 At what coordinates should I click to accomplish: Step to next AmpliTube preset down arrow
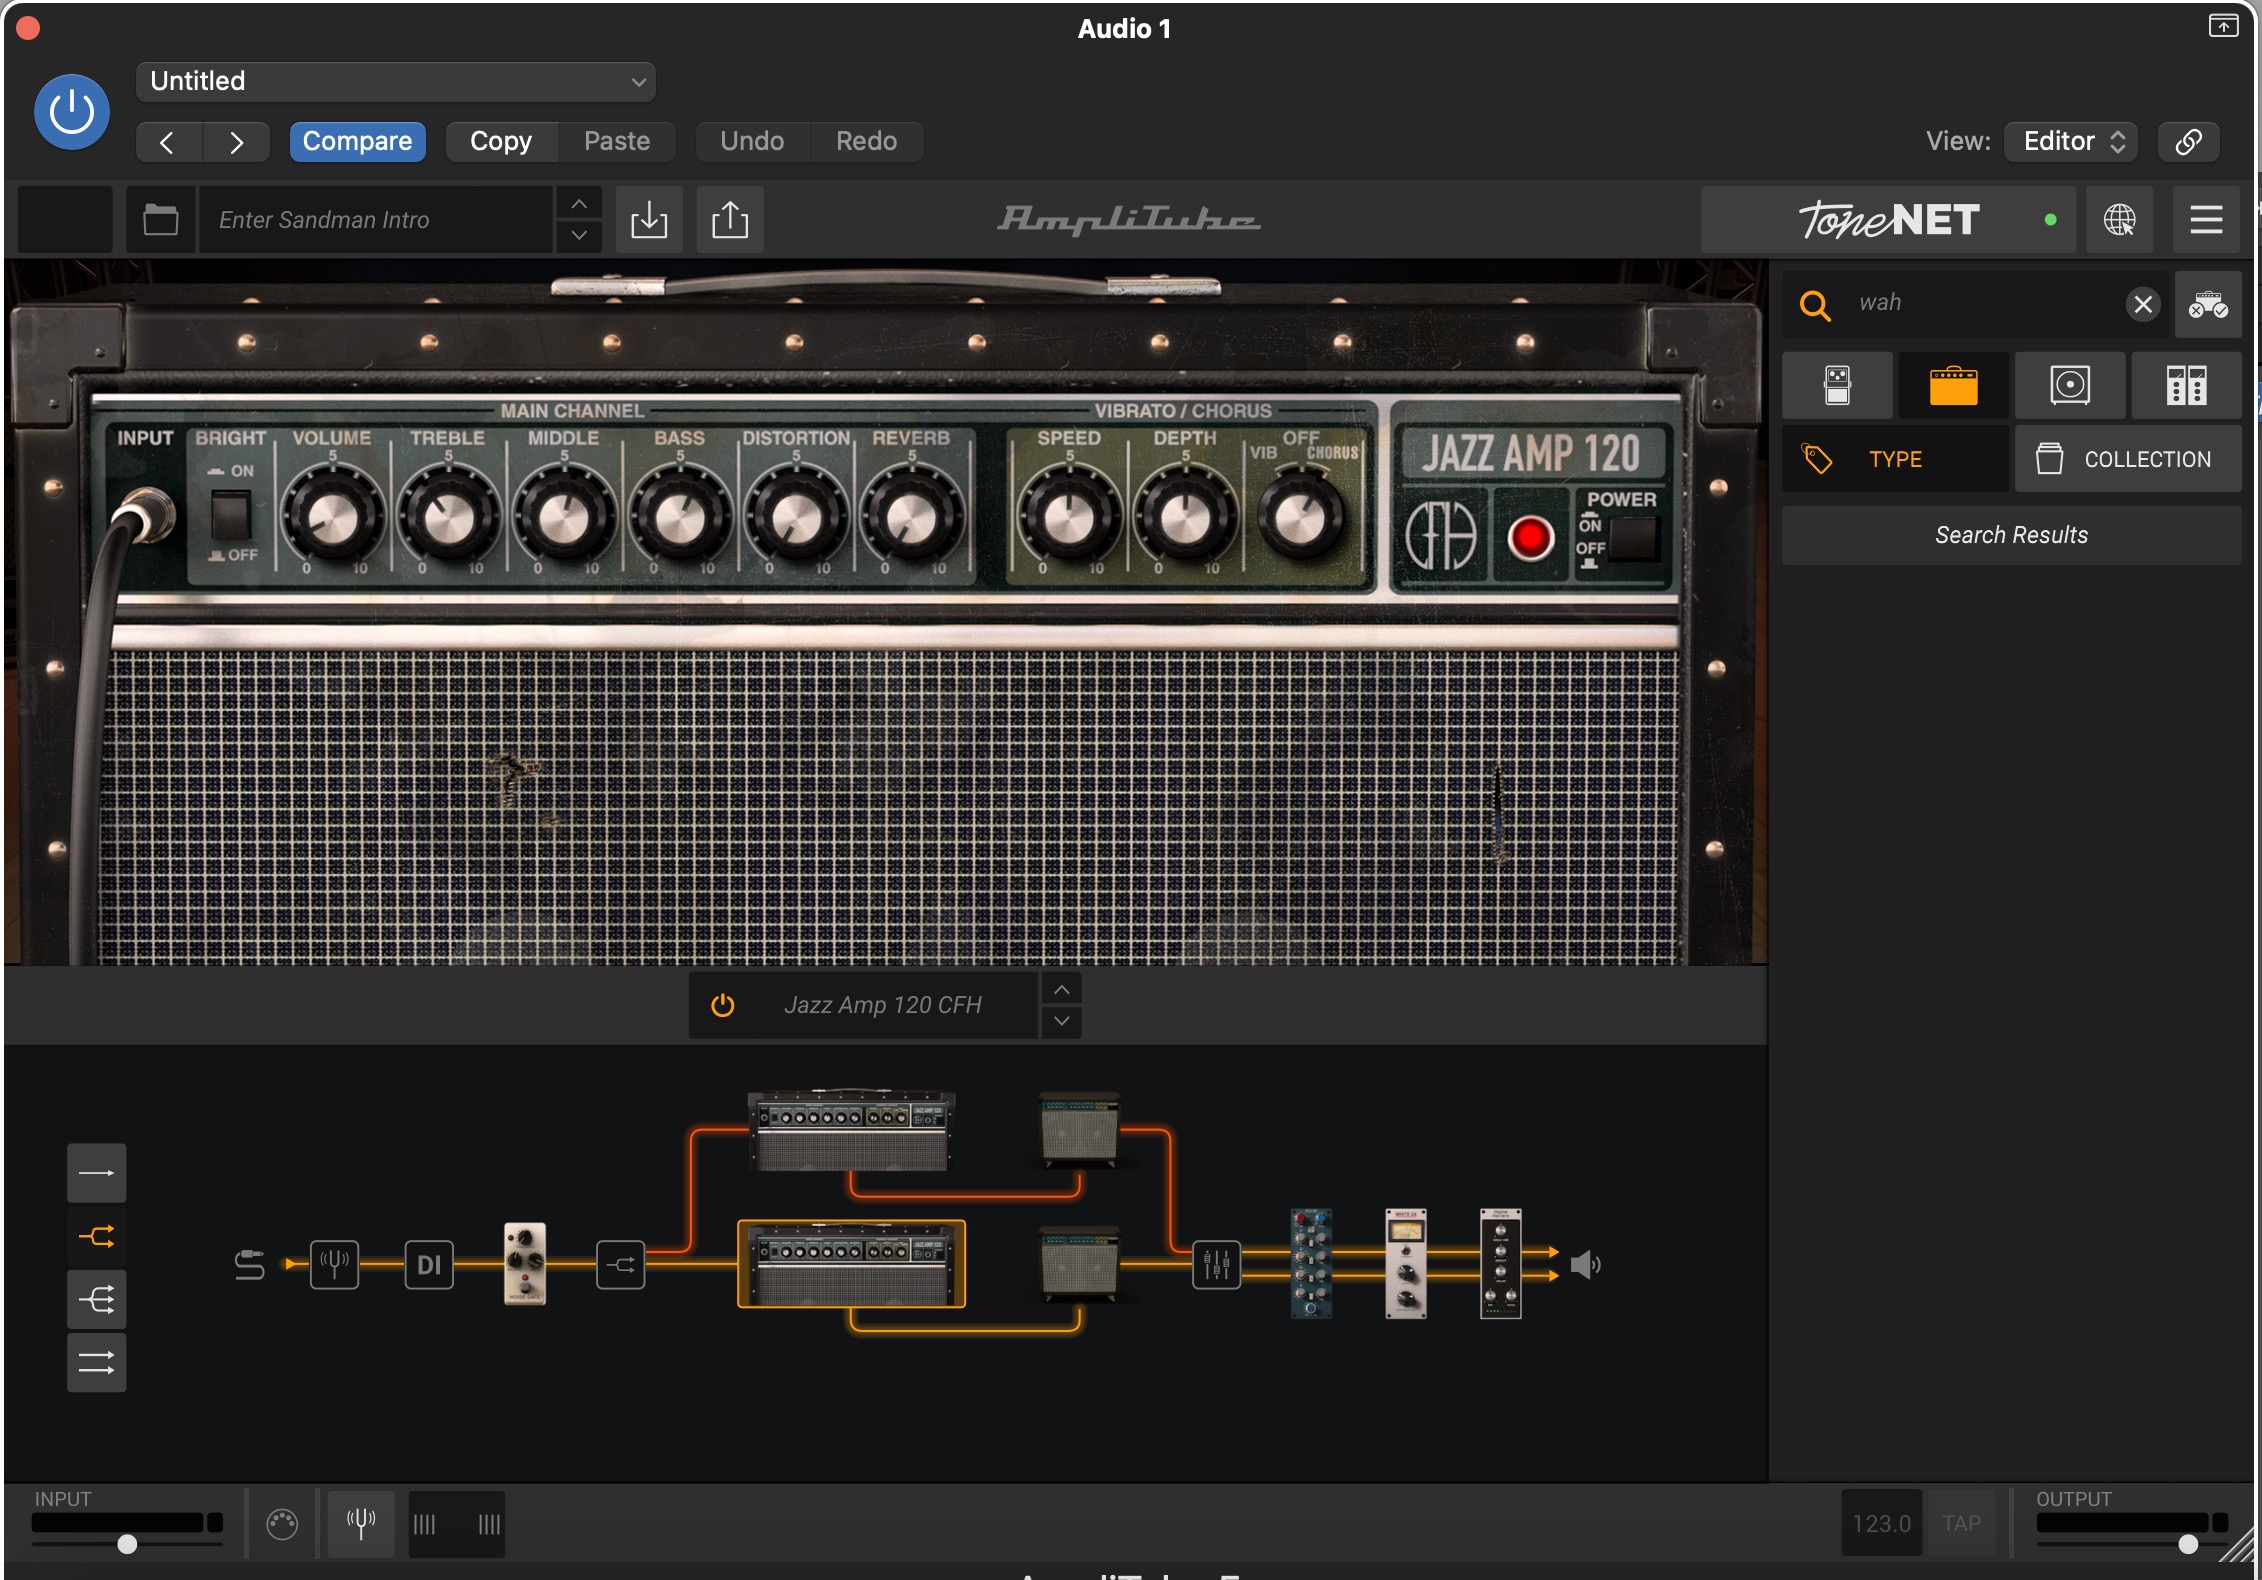coord(579,235)
